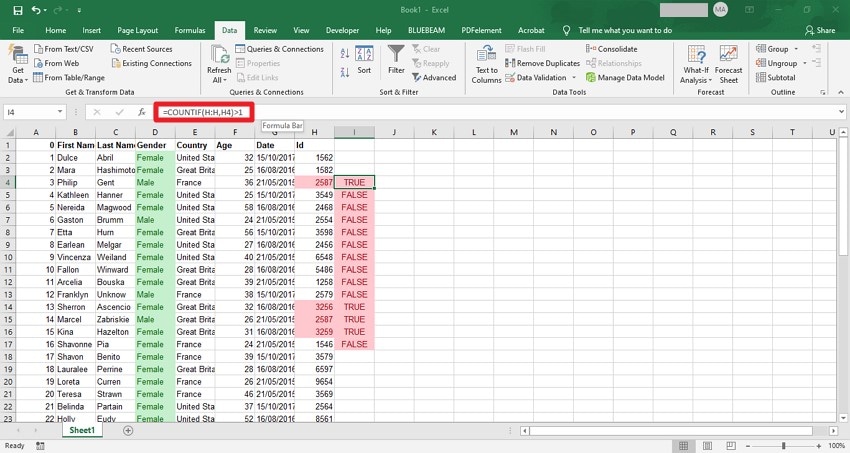Switch to the Home tab
The width and height of the screenshot is (850, 453).
(x=56, y=30)
